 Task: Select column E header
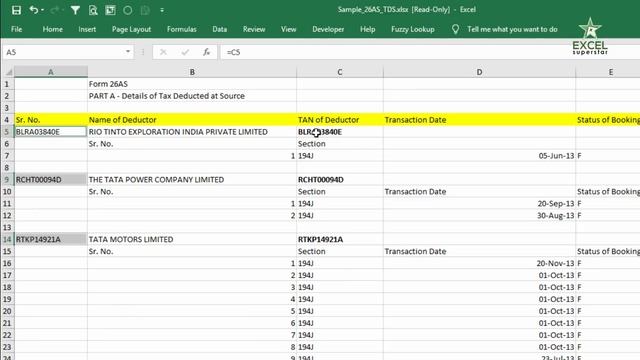click(608, 72)
